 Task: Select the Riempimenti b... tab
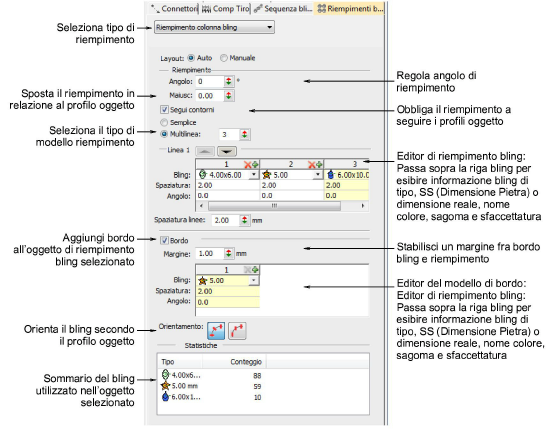pos(349,8)
